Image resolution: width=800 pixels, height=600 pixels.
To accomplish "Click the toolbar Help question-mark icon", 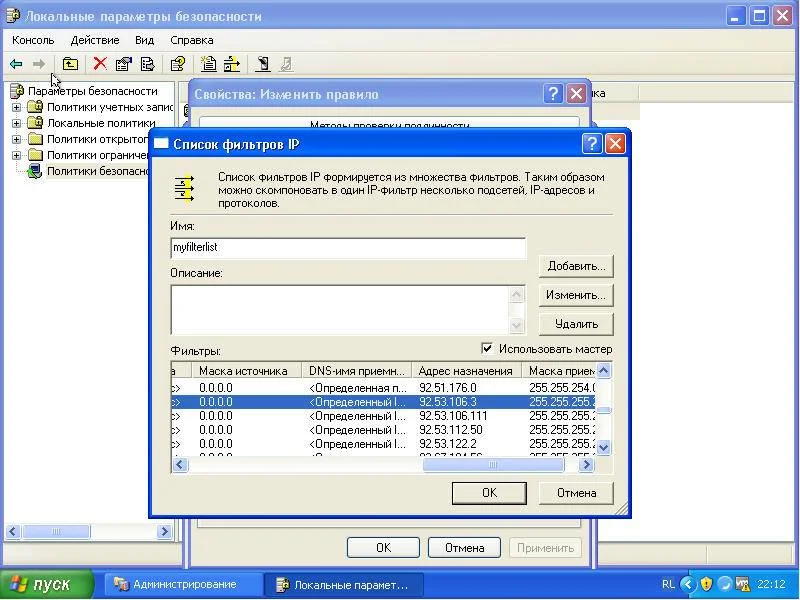I will click(178, 64).
